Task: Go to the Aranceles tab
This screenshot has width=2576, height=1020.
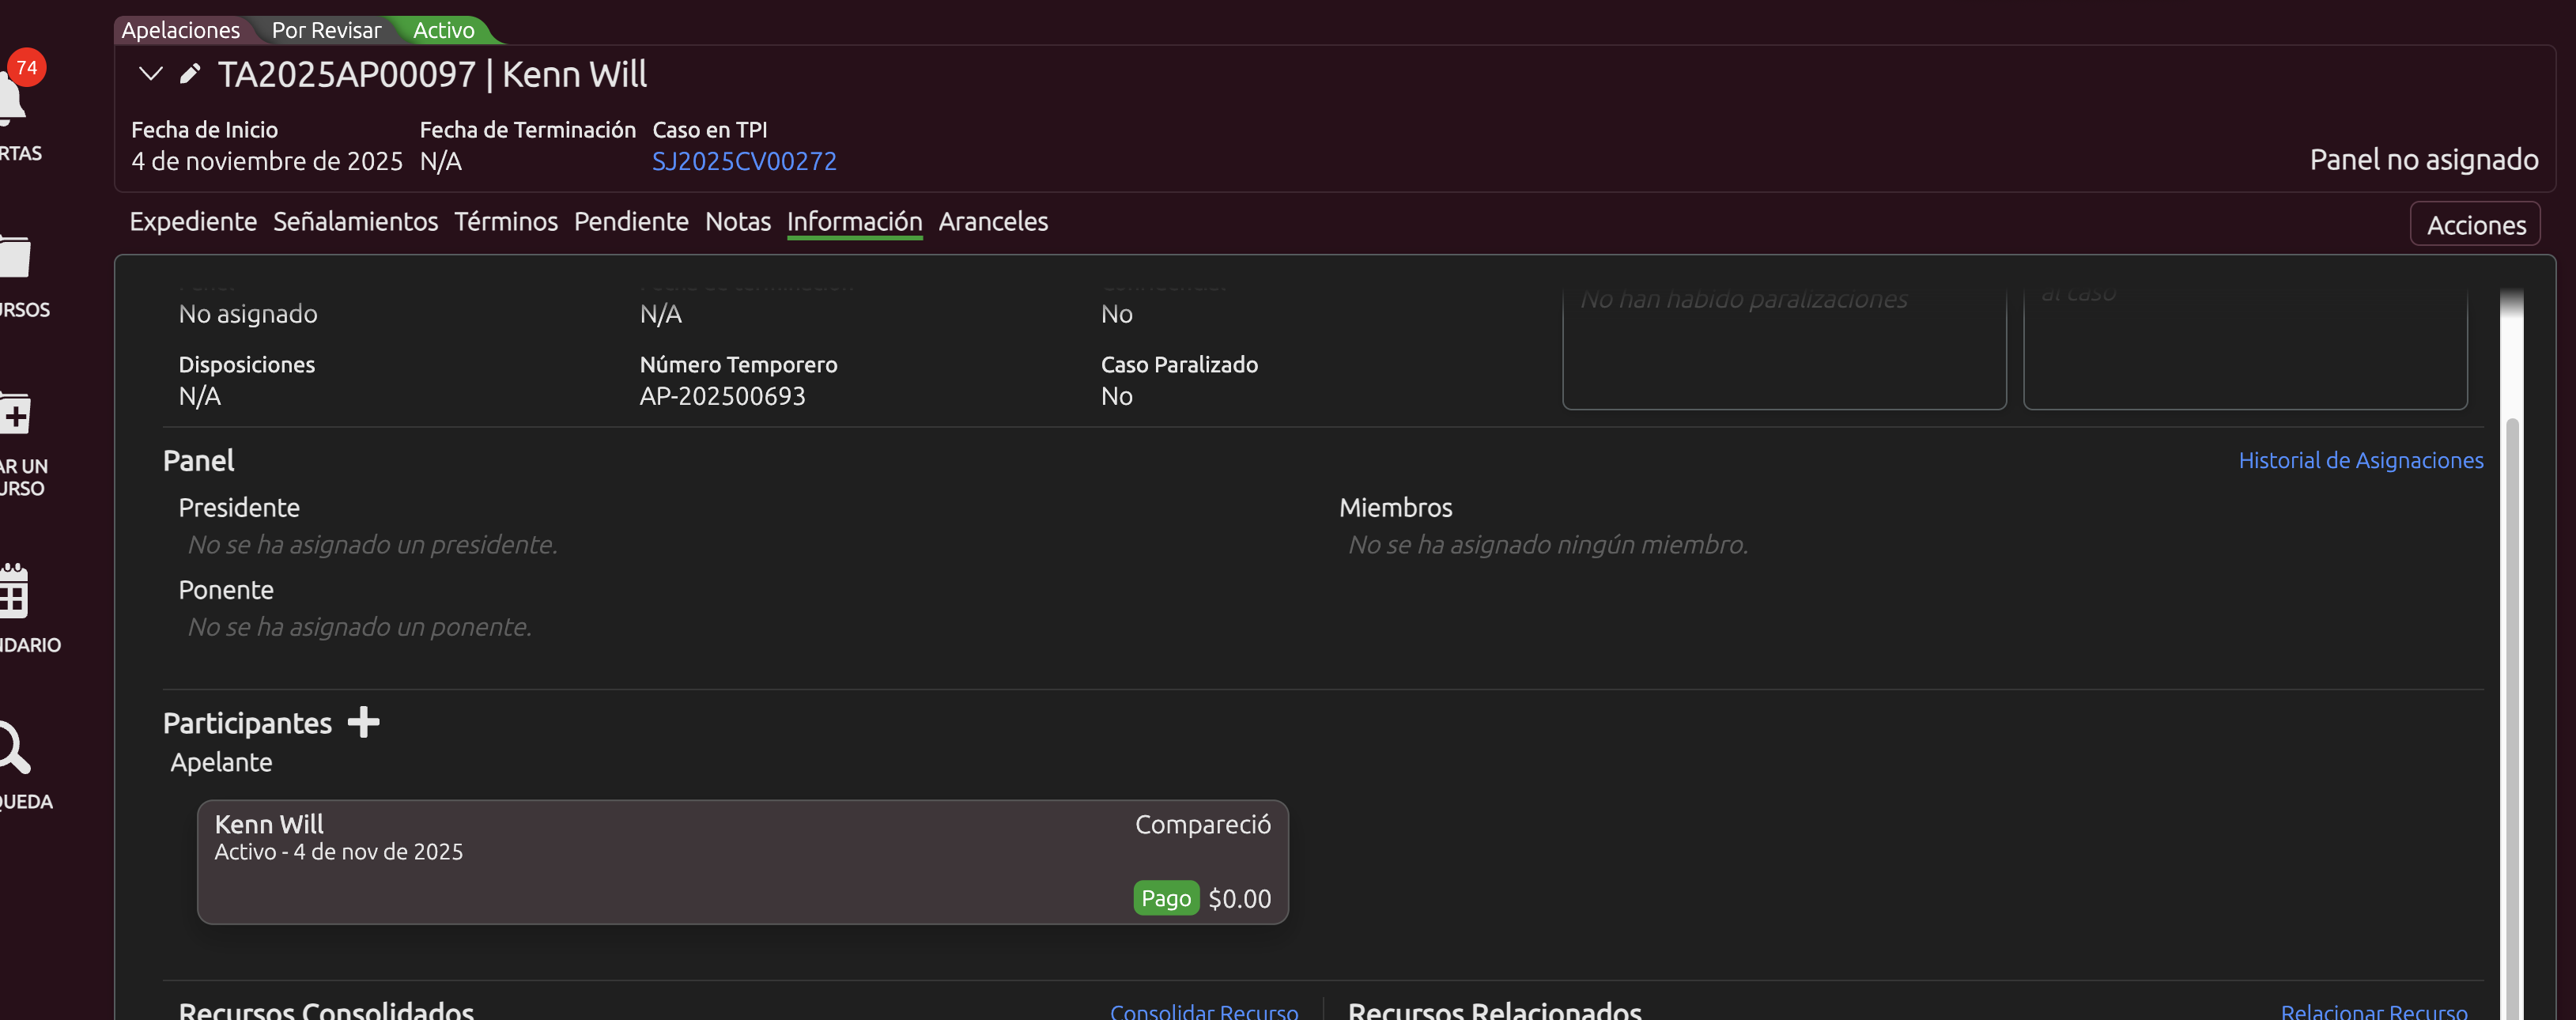Action: pyautogui.click(x=992, y=221)
